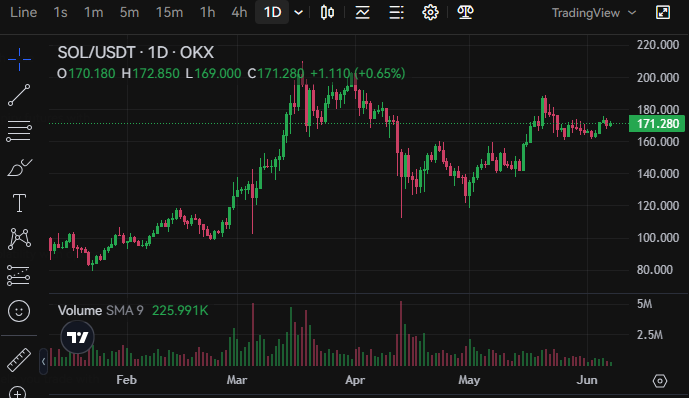Click the Mar label on time axis
Viewport: 689px width, 398px height.
point(237,380)
